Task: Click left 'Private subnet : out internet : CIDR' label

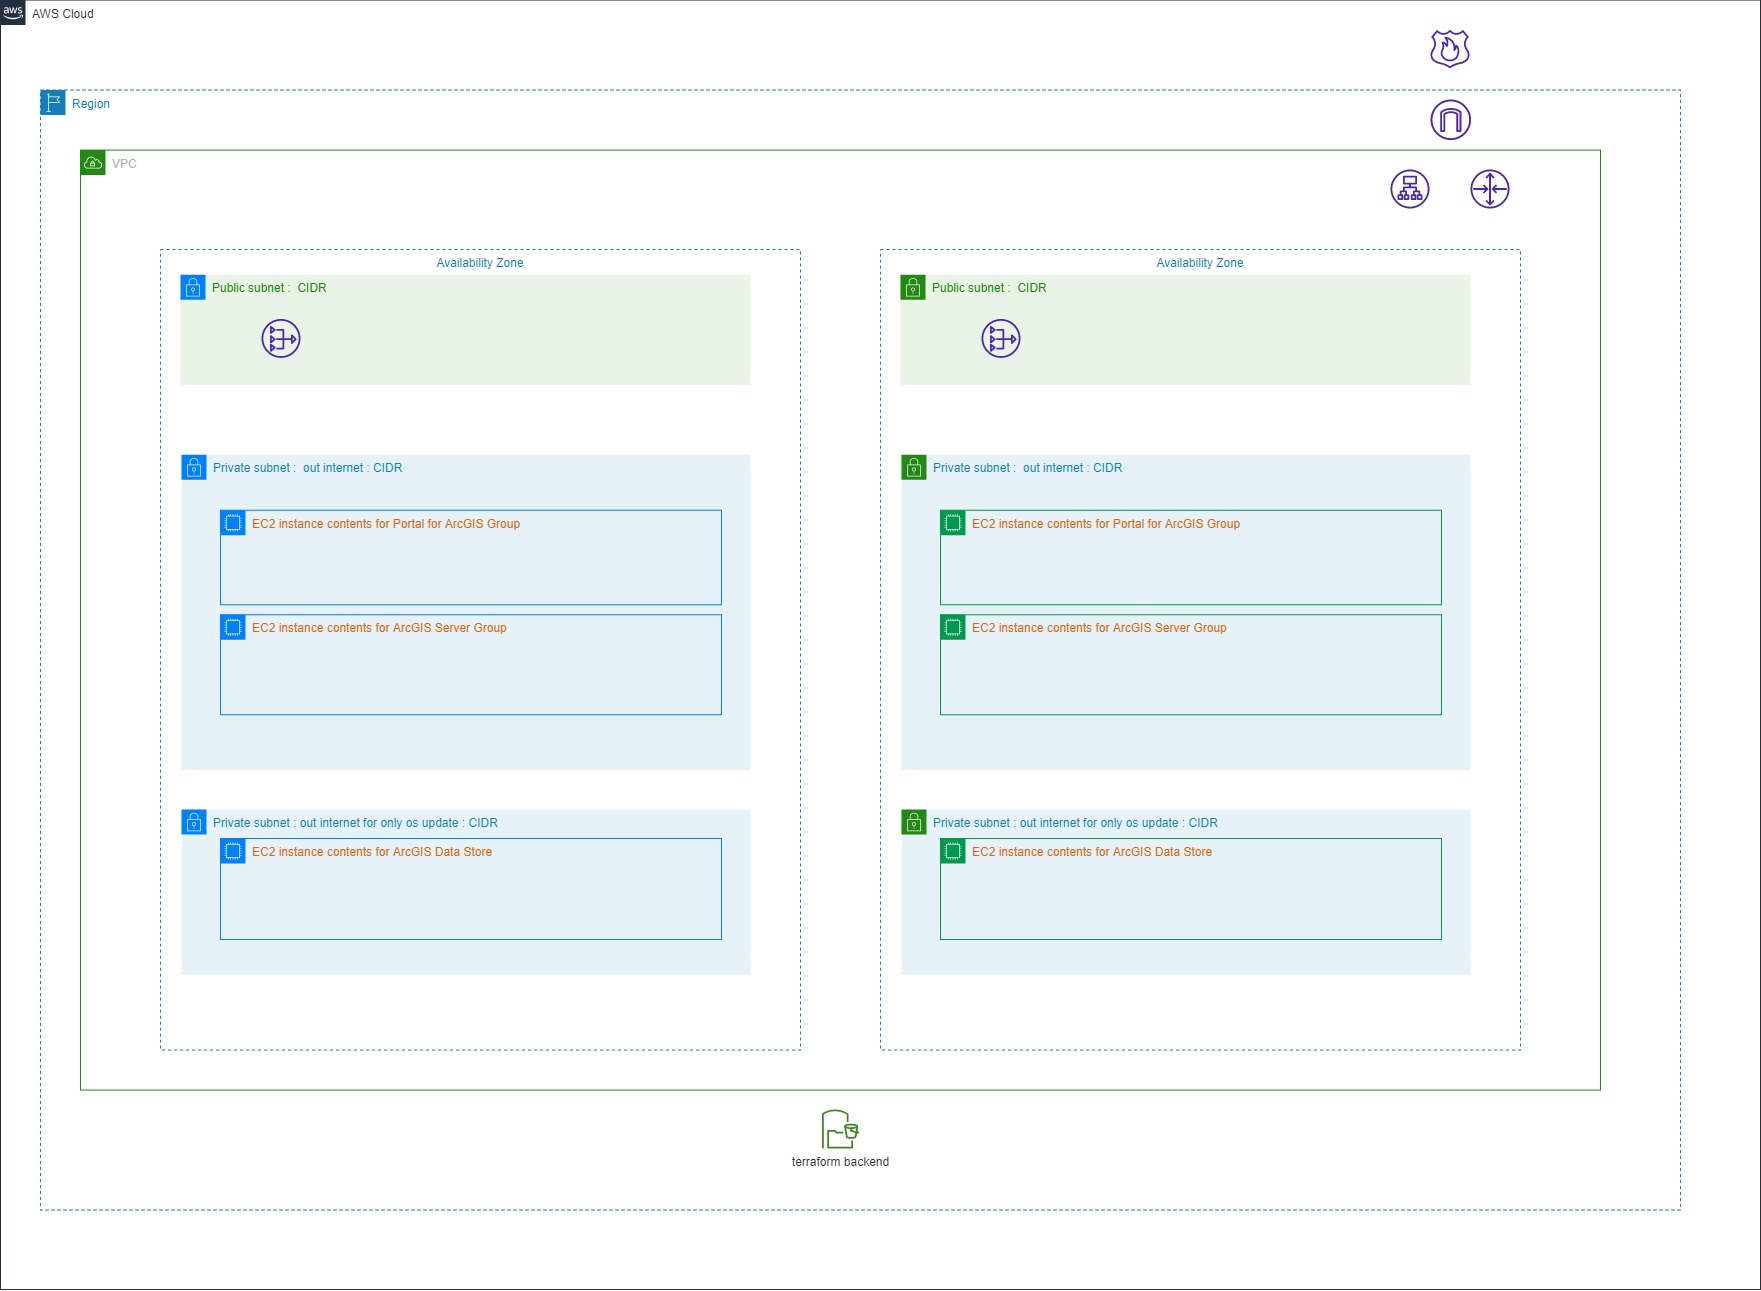Action: pos(308,468)
